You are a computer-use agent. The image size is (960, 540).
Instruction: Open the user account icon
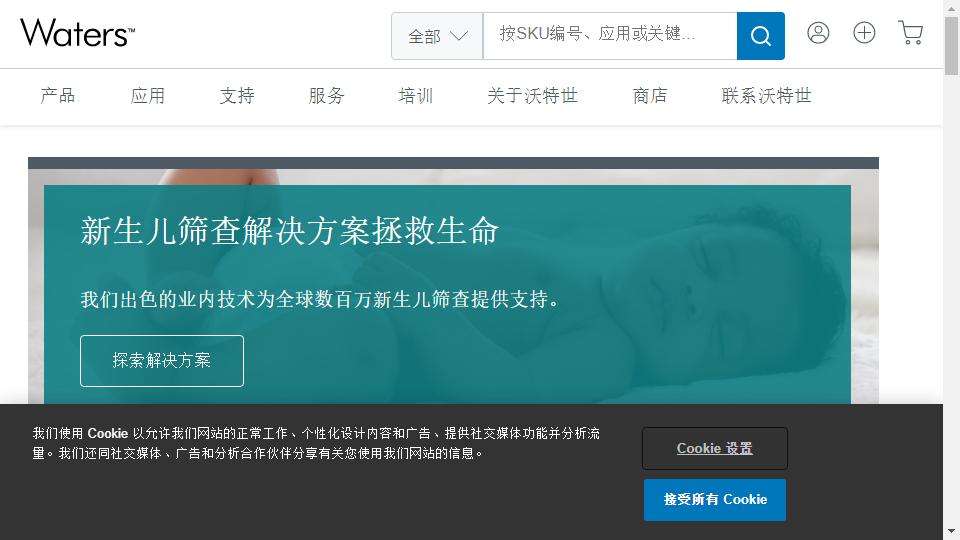point(818,33)
